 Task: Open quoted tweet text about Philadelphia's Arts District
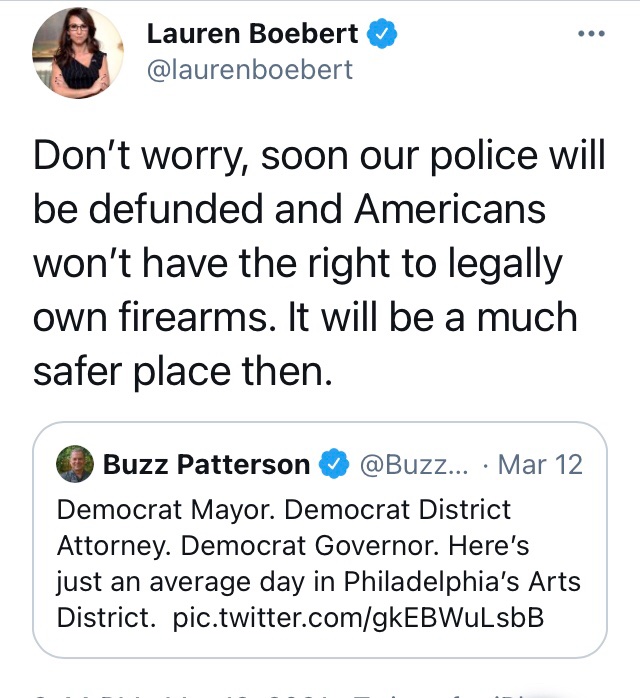319,564
